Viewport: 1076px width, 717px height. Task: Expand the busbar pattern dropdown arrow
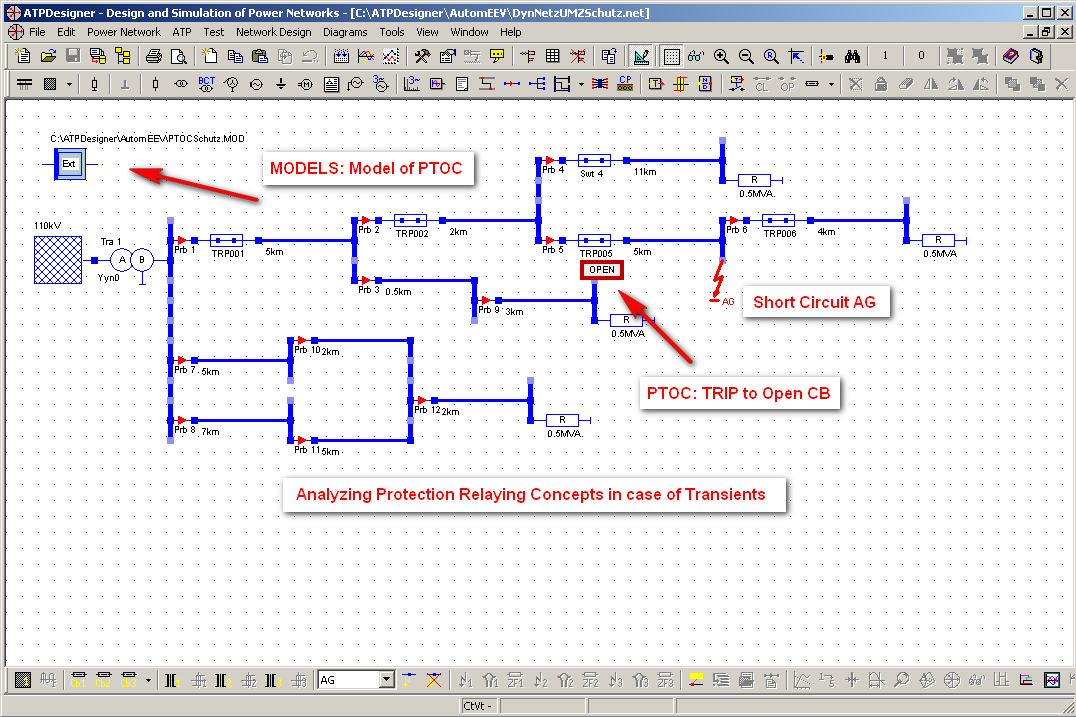(69, 84)
